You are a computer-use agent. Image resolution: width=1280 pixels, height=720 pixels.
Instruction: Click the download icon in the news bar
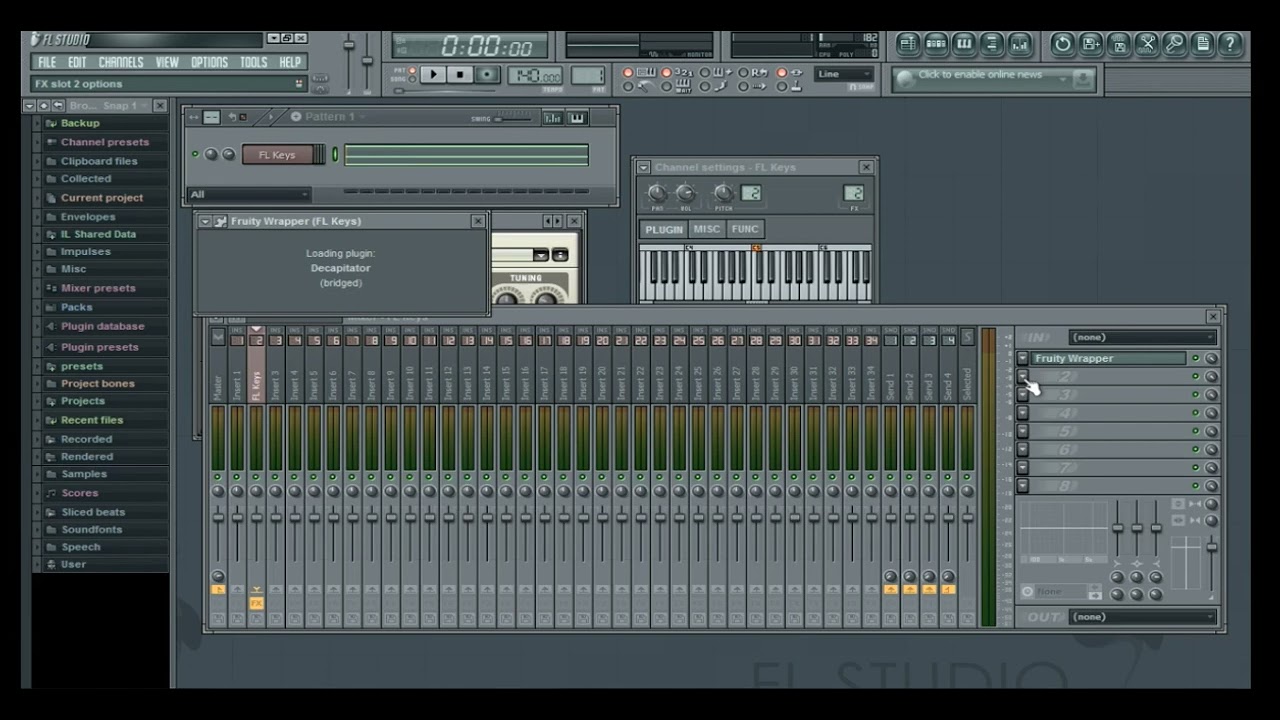(1082, 78)
